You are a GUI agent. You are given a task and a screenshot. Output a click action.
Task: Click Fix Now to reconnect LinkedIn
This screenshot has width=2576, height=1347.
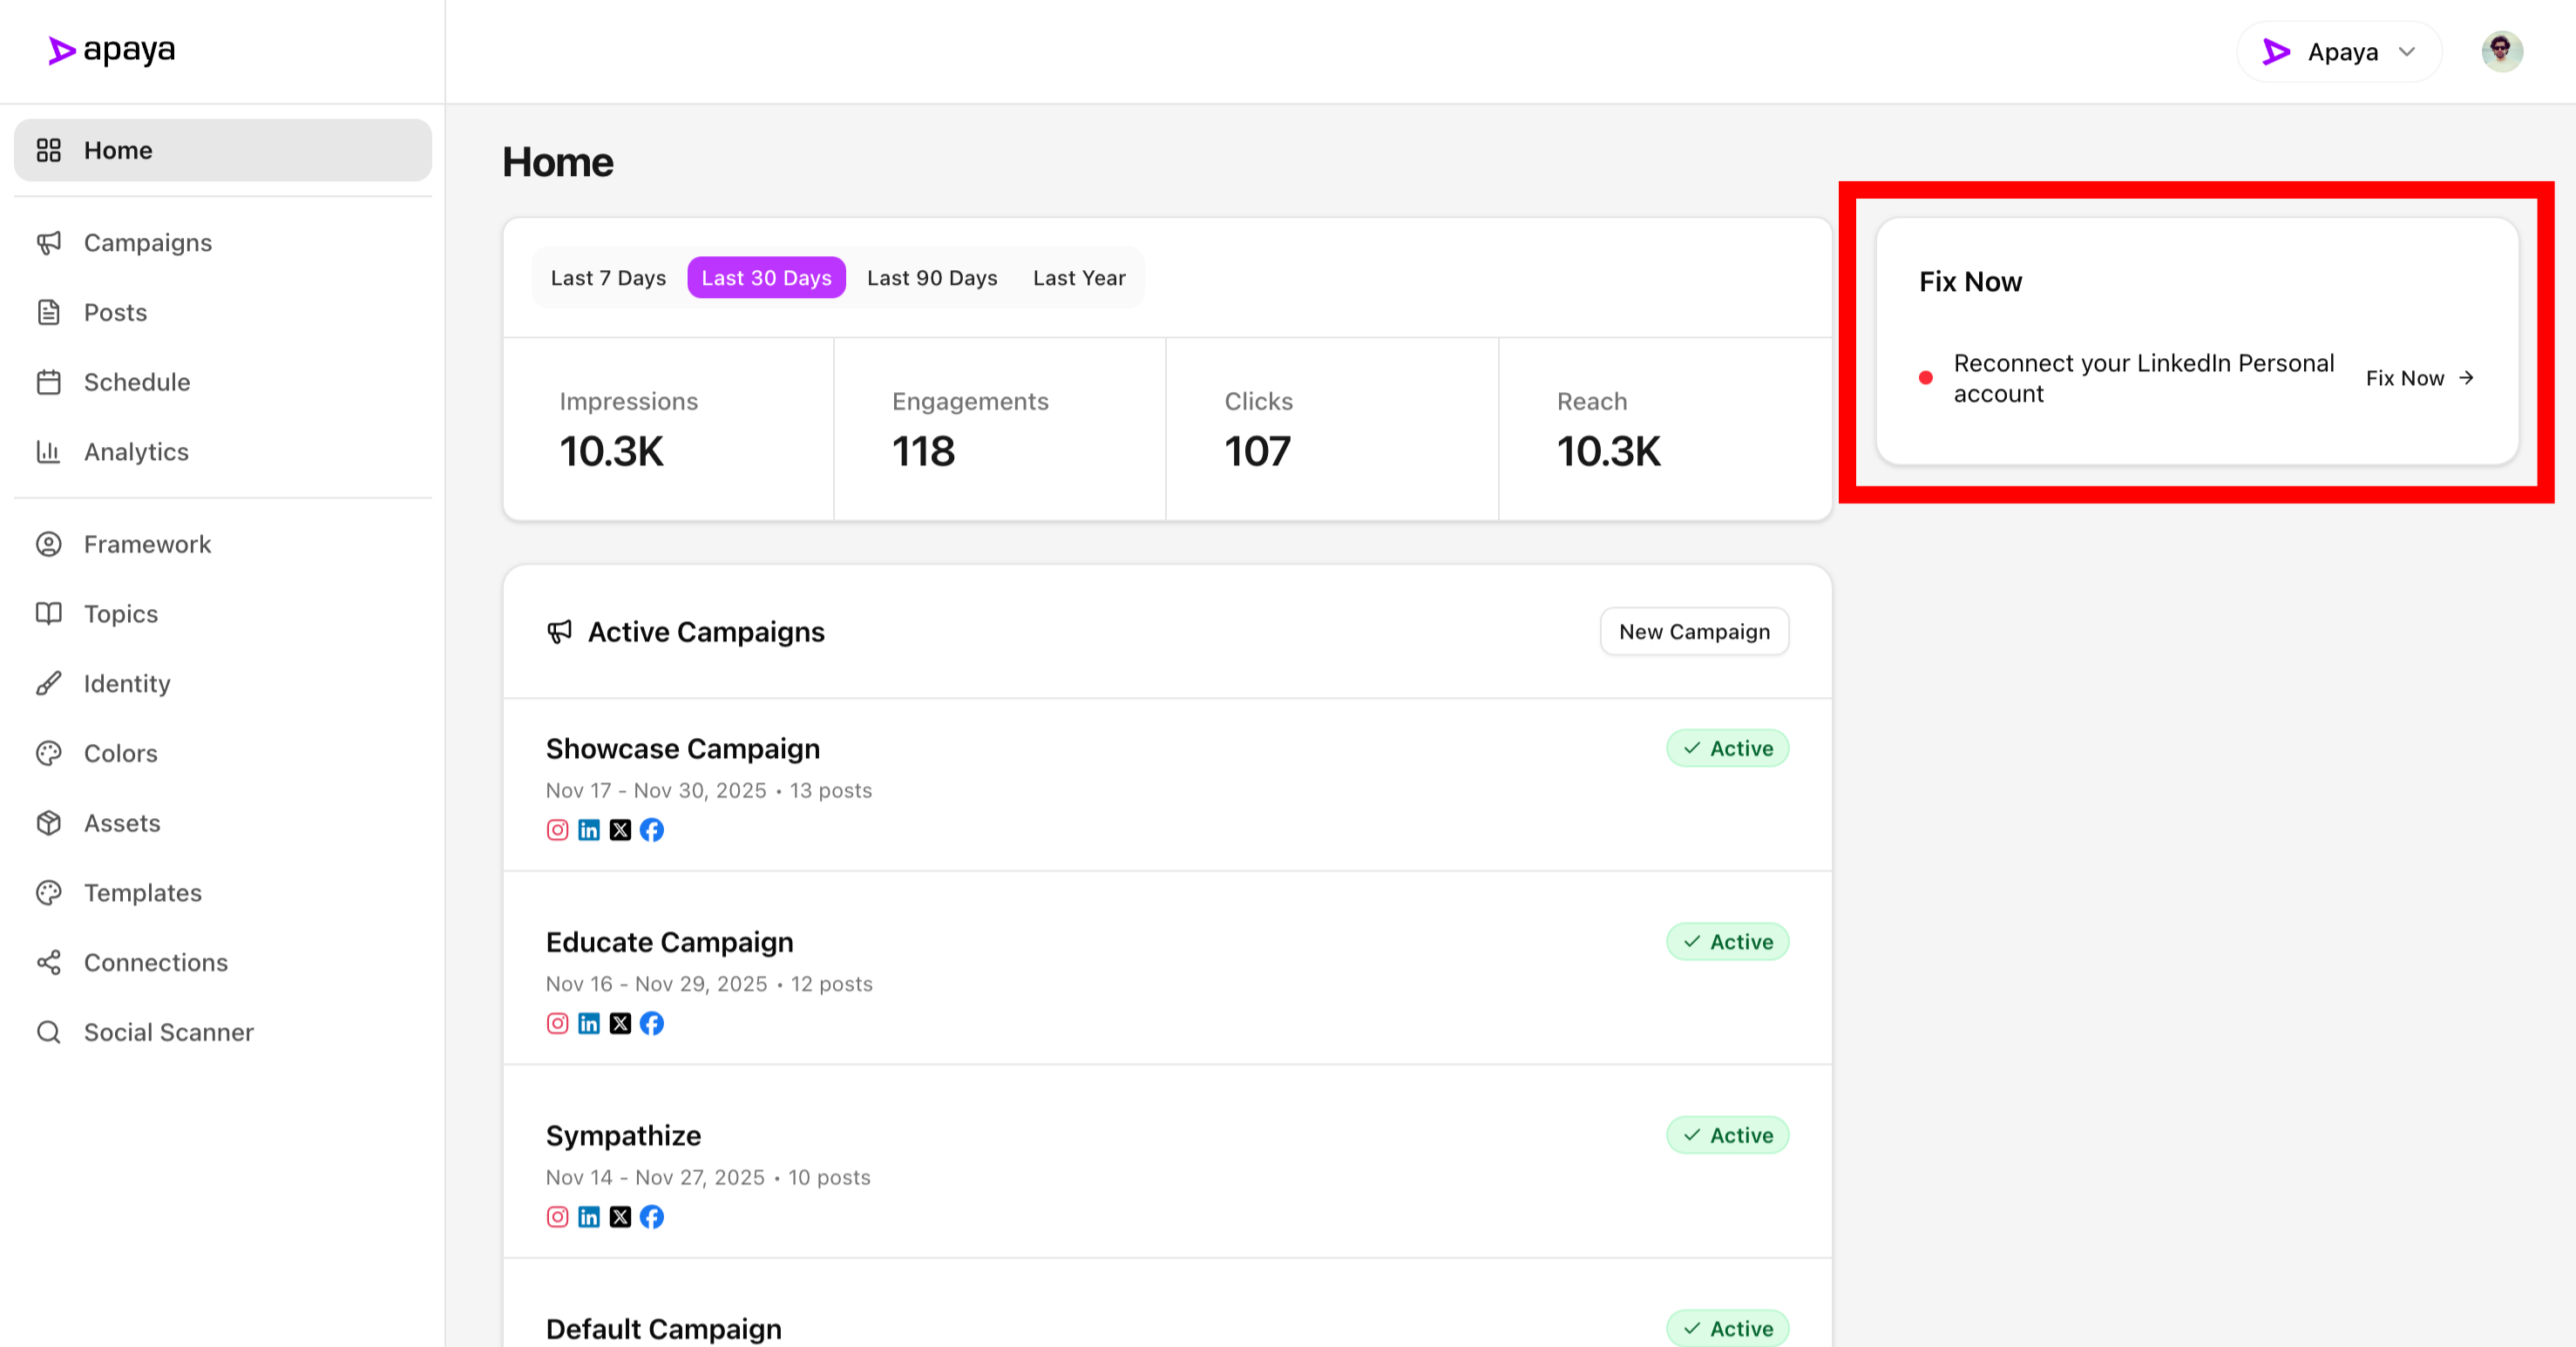pyautogui.click(x=2418, y=378)
